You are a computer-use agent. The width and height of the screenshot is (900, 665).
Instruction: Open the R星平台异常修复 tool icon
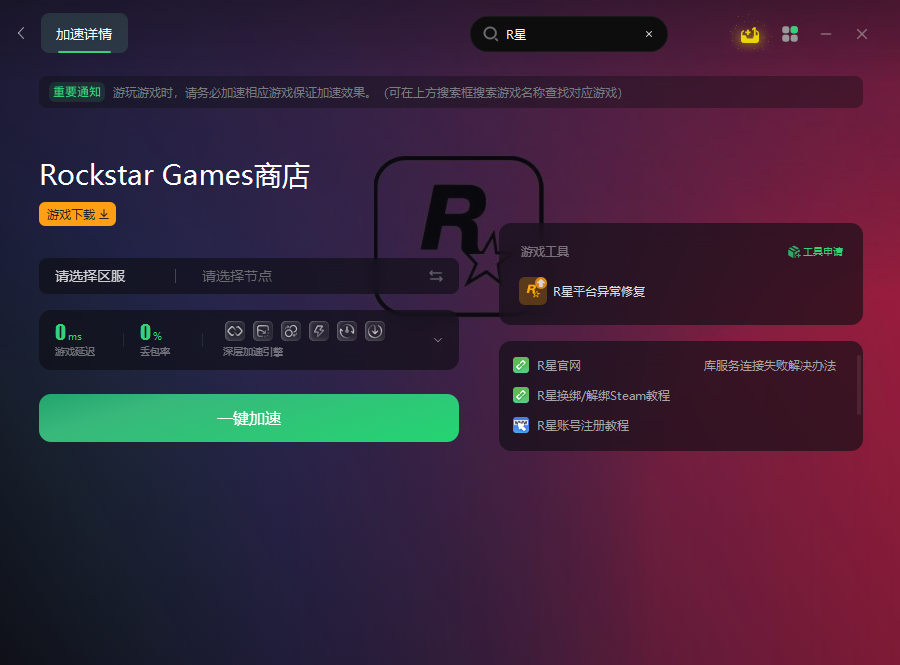pos(533,291)
